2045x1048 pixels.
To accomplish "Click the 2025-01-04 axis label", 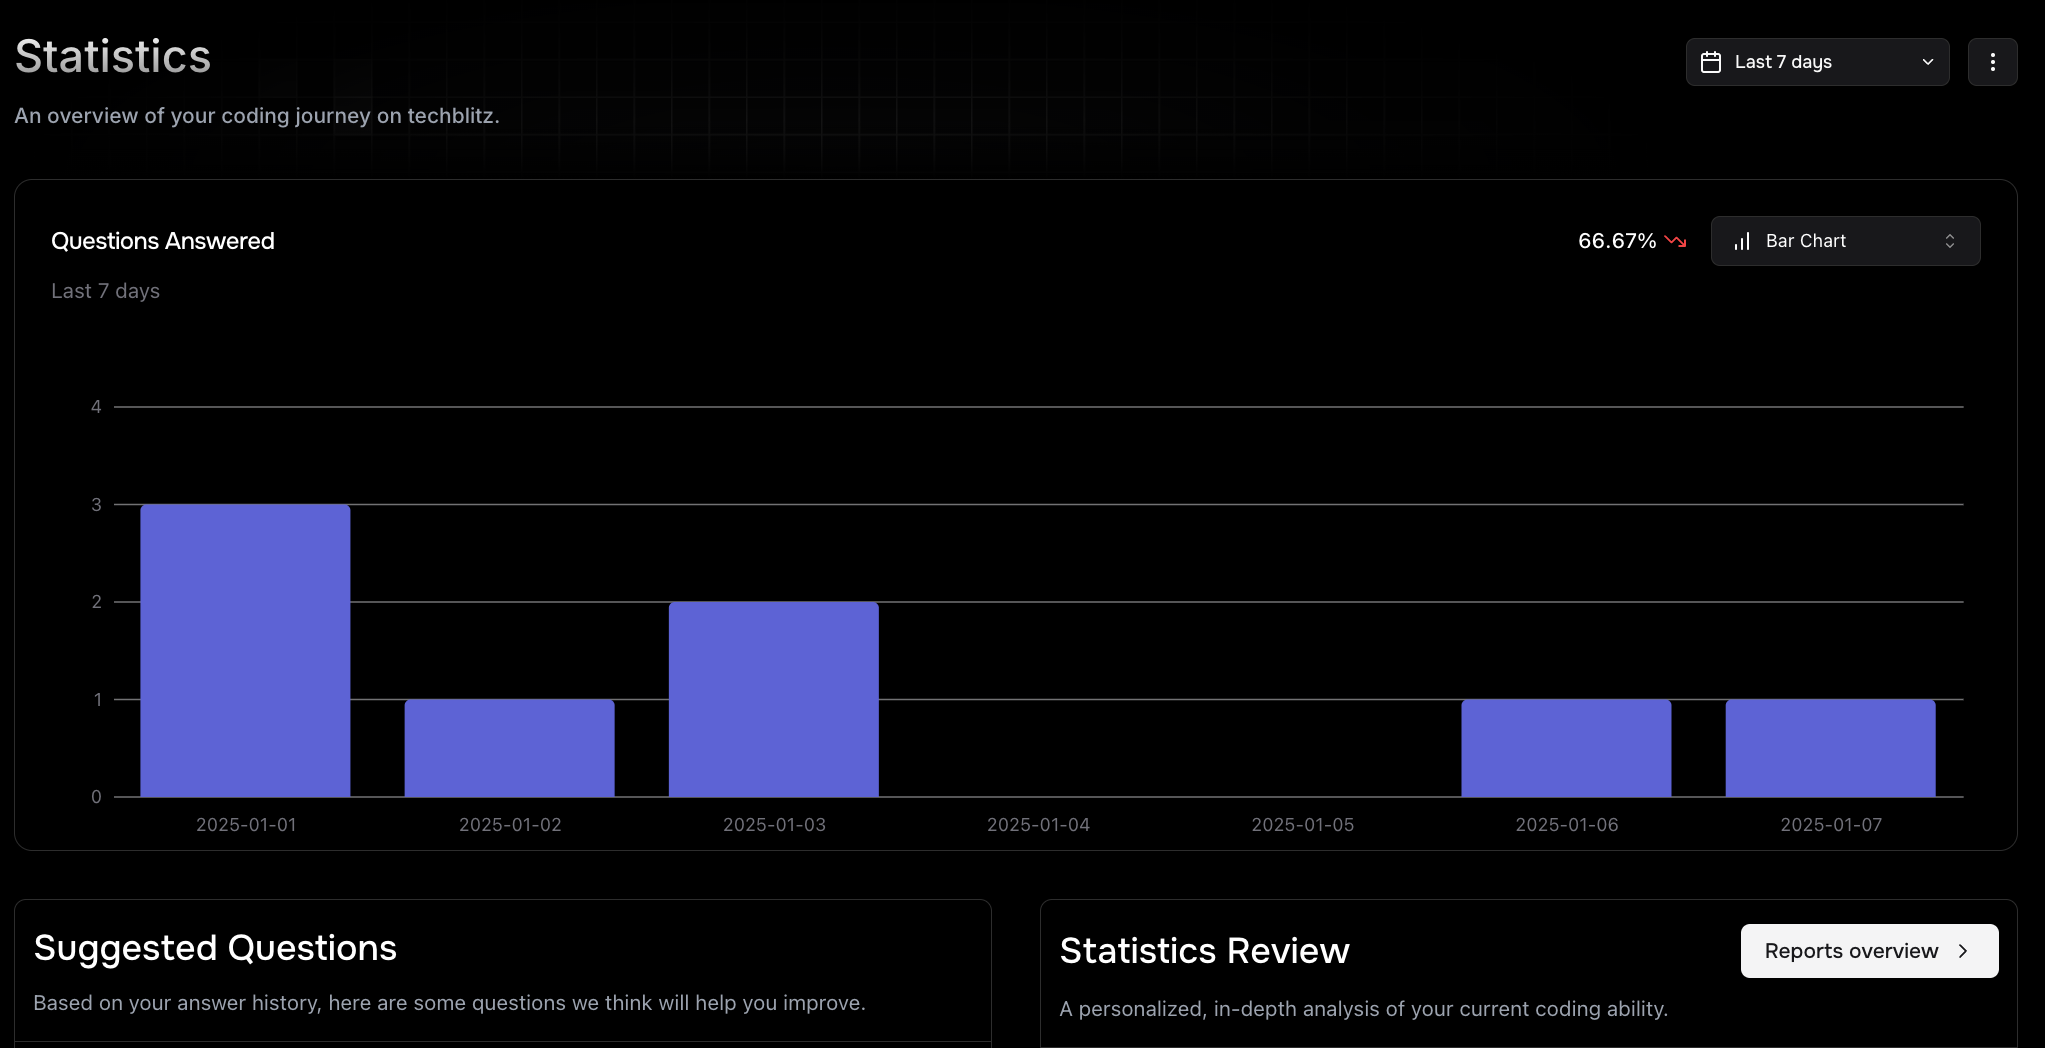I will pos(1038,825).
